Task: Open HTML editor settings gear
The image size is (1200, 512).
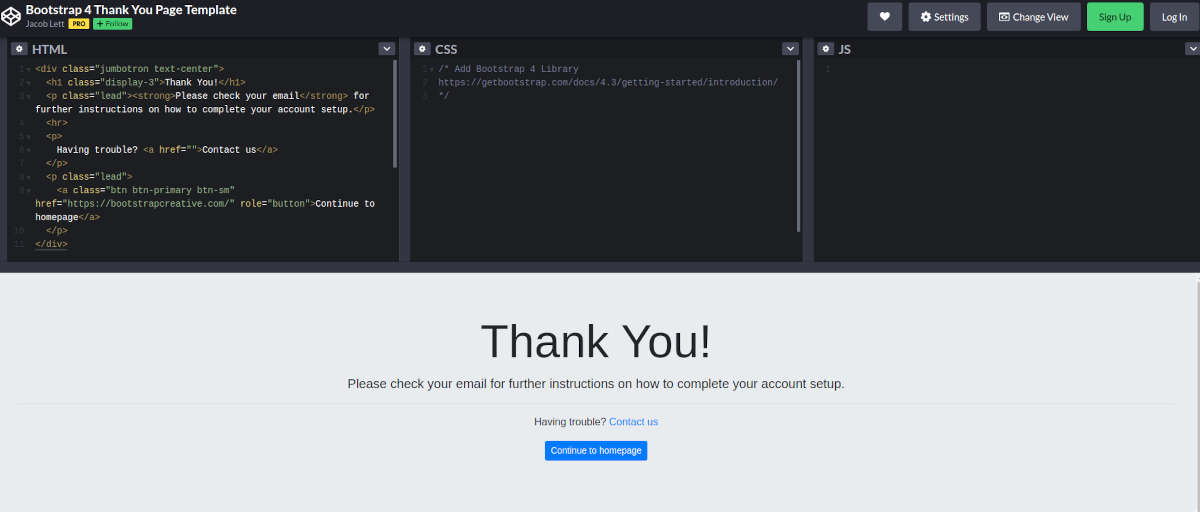Action: click(19, 49)
